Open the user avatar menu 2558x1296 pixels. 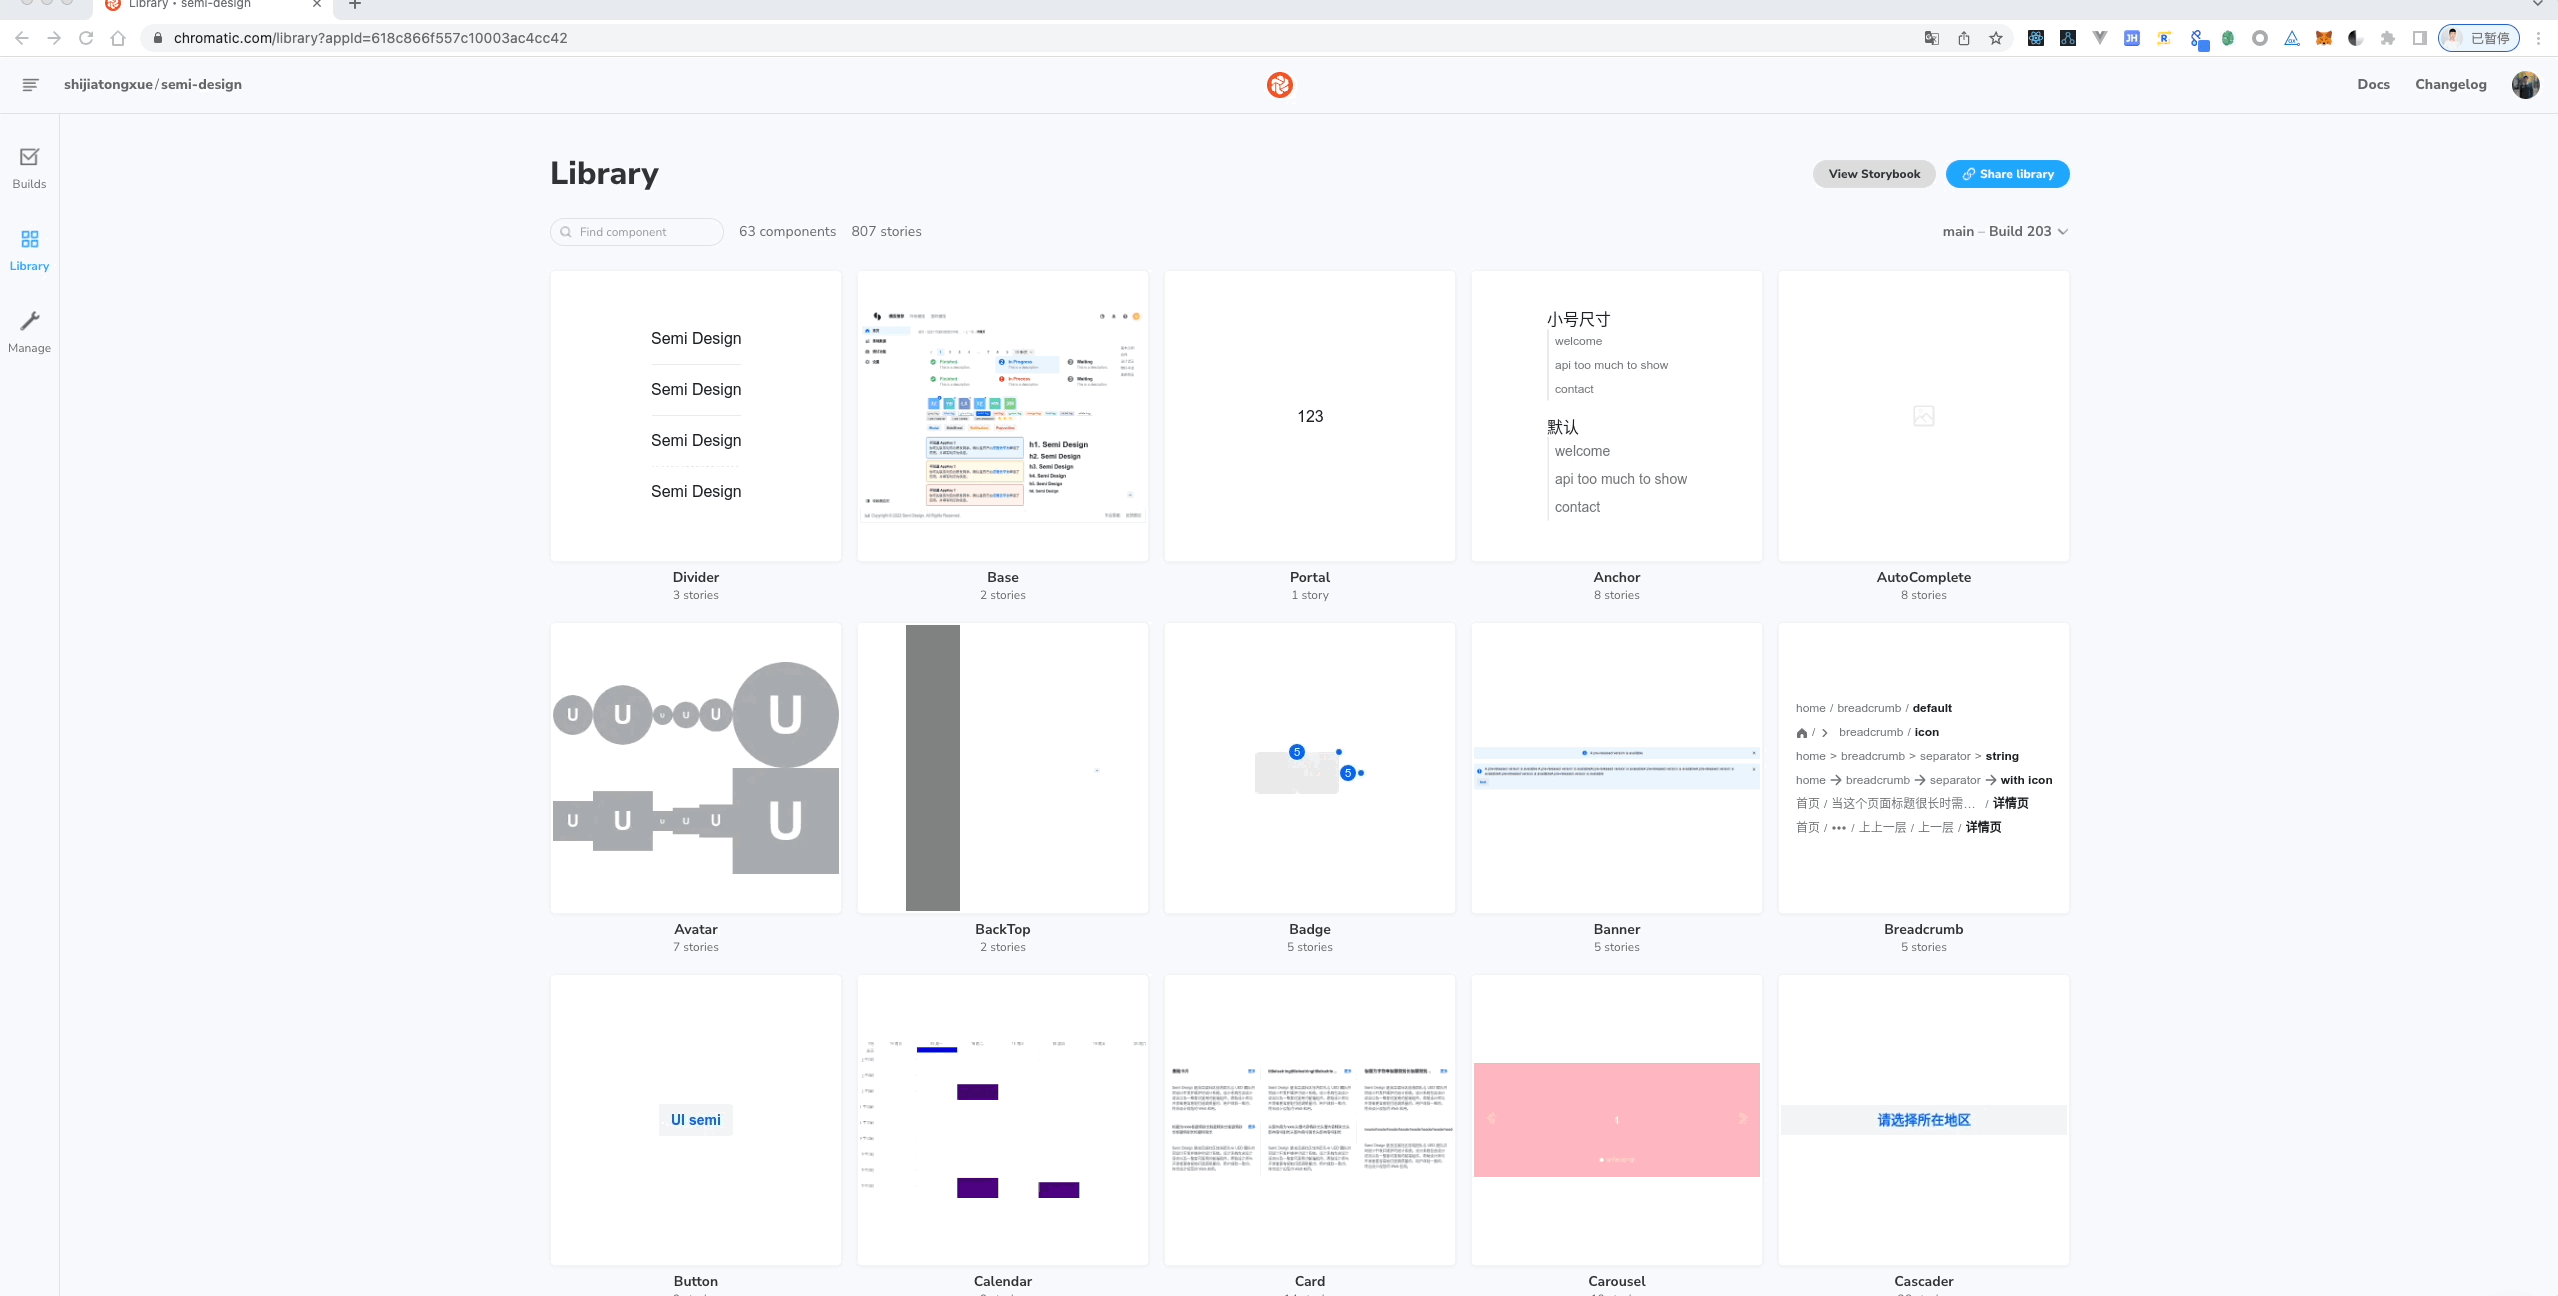[2525, 85]
